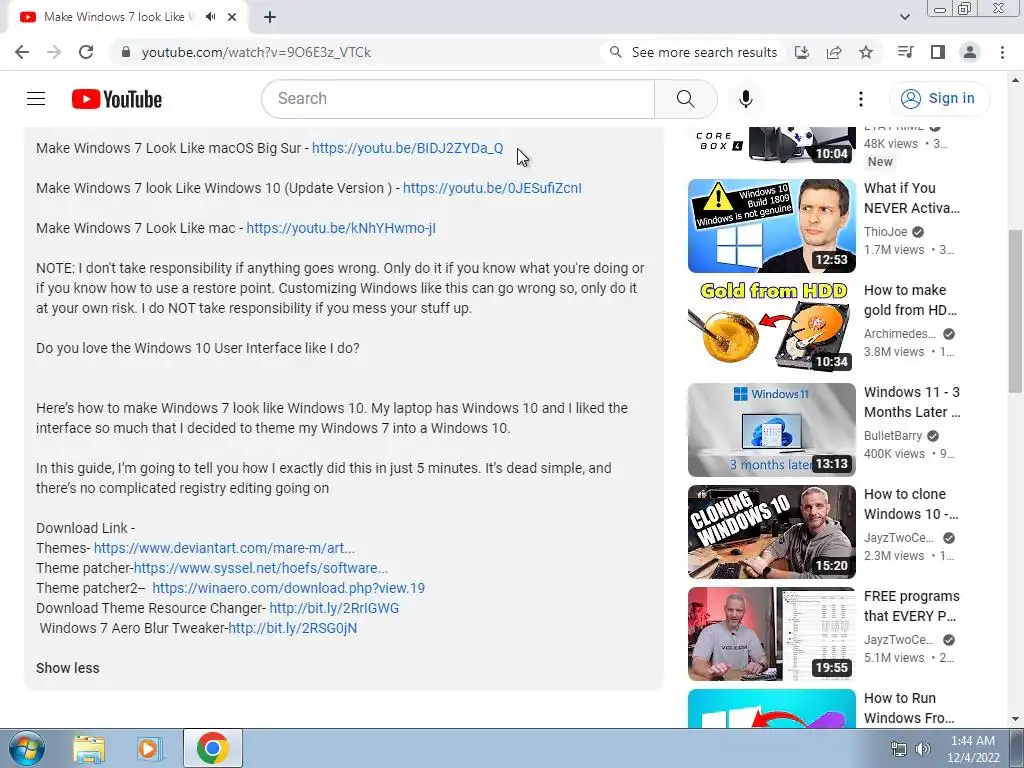View site info via the padlock icon
The width and height of the screenshot is (1024, 768).
126,52
